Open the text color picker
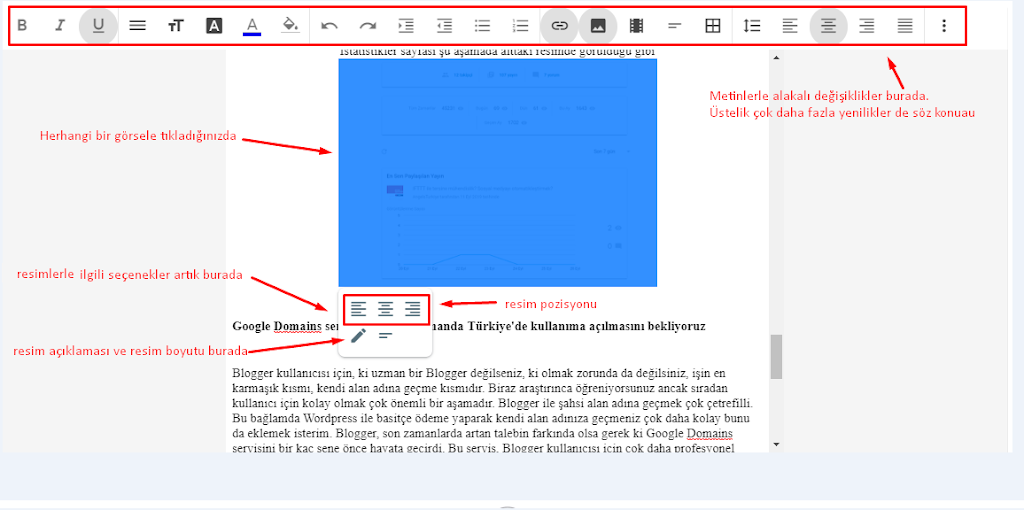1024x510 pixels. click(252, 26)
